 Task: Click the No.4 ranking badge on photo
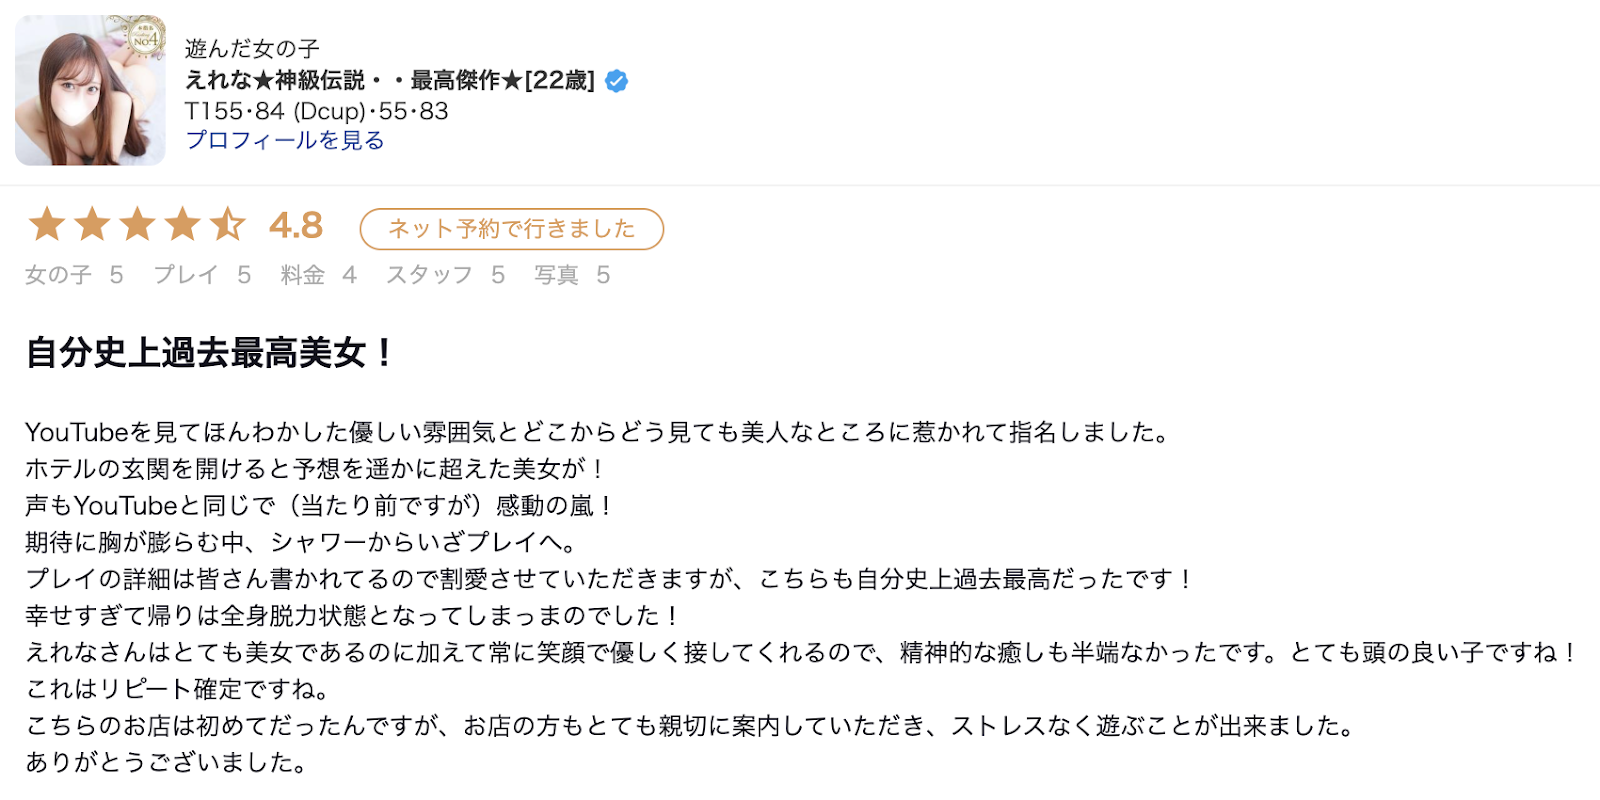[x=147, y=38]
